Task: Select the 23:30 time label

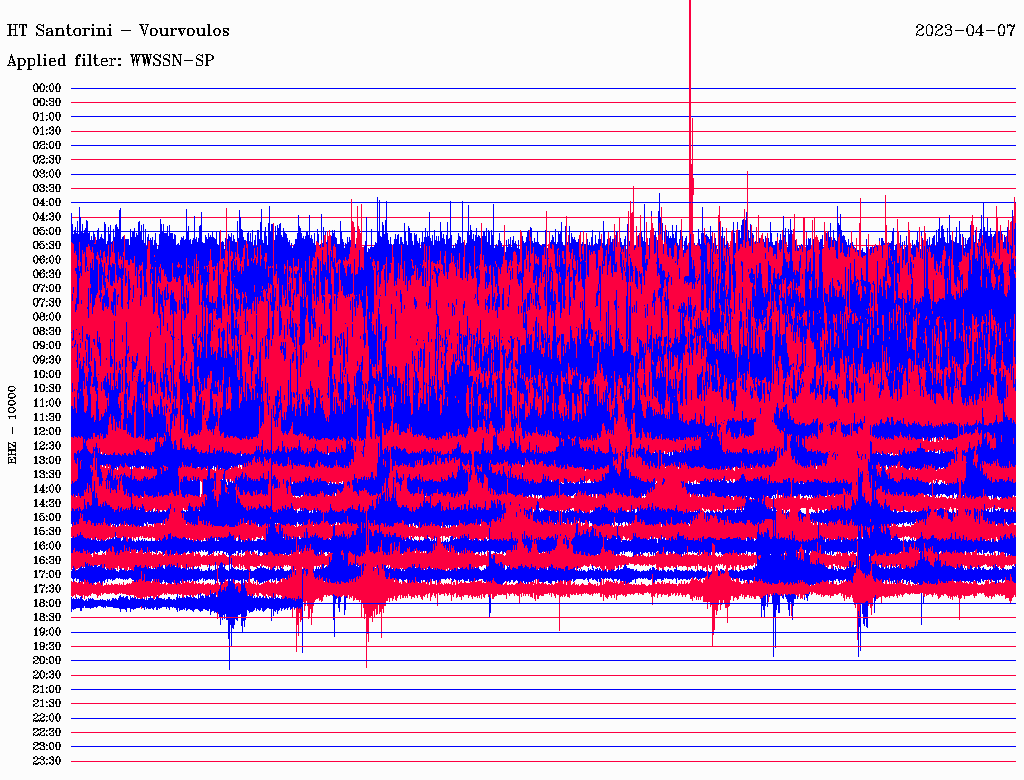Action: pyautogui.click(x=47, y=760)
